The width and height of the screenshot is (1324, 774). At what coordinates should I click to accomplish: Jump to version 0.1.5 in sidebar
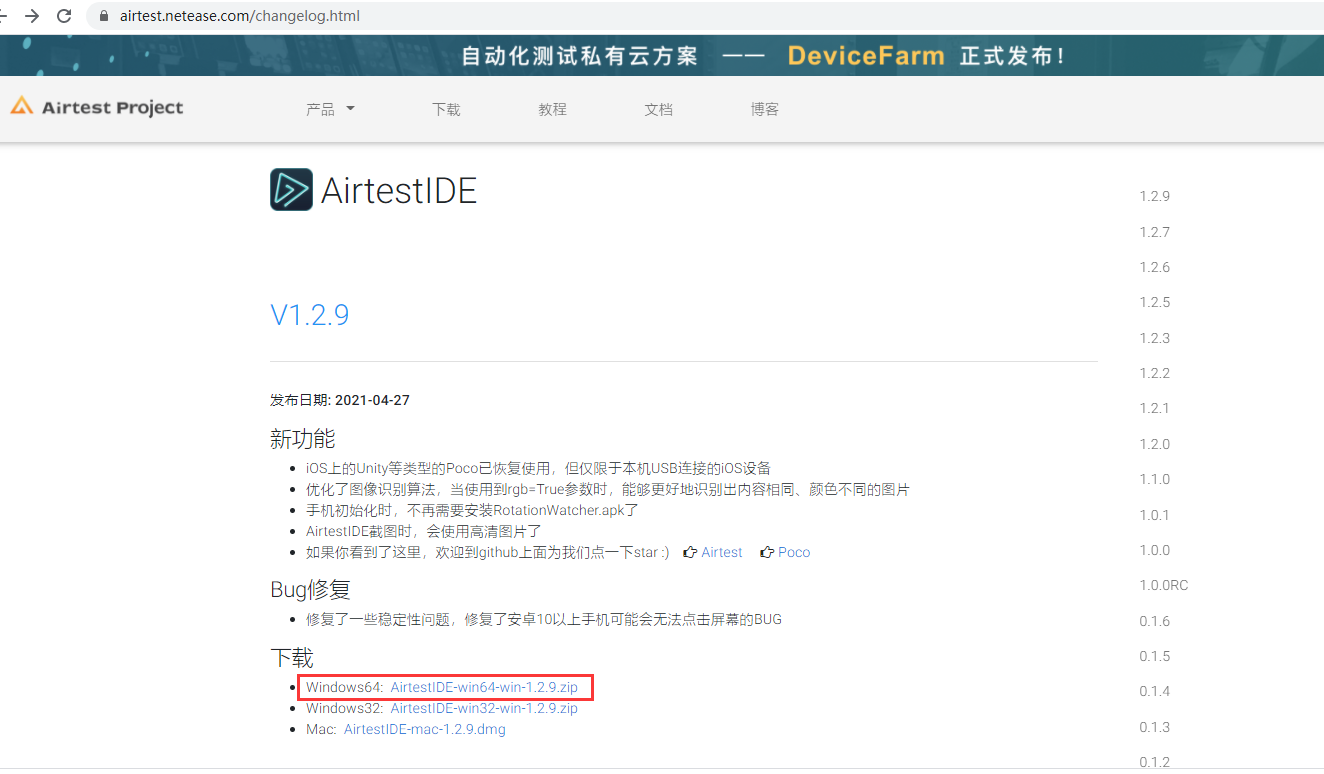[x=1154, y=656]
